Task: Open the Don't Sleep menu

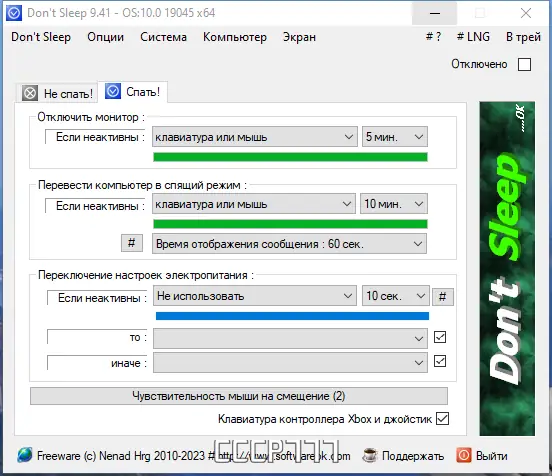Action: coord(41,37)
